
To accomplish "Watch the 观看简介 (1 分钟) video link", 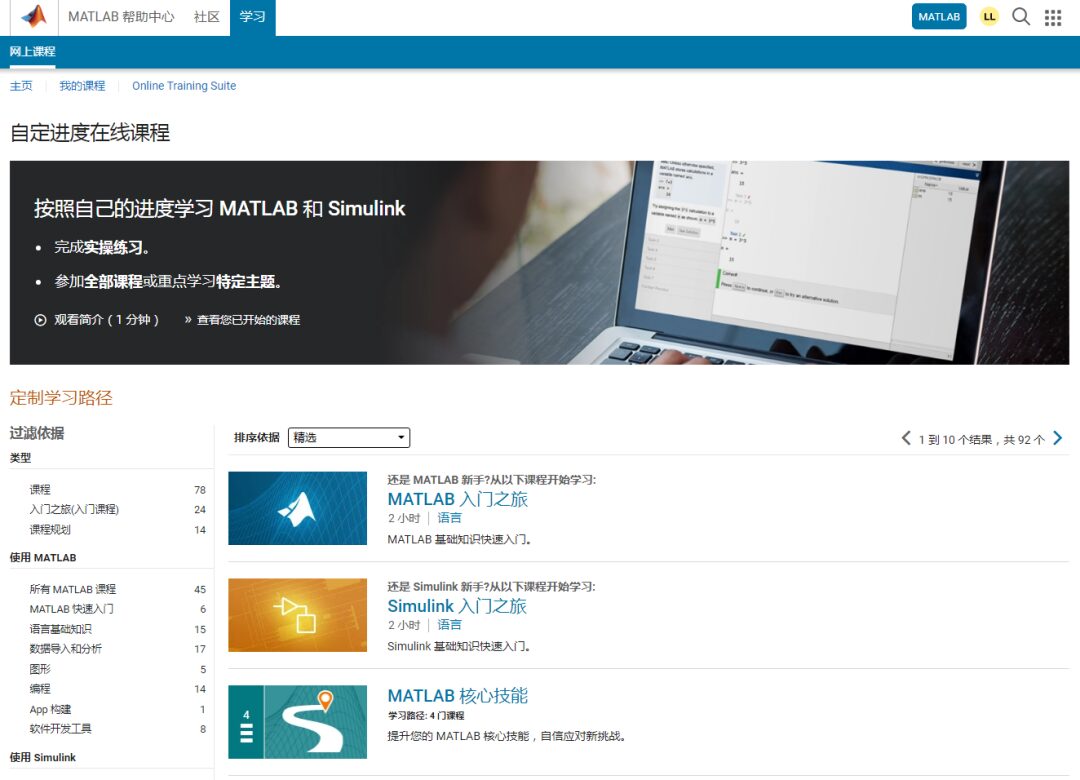I will pyautogui.click(x=106, y=320).
